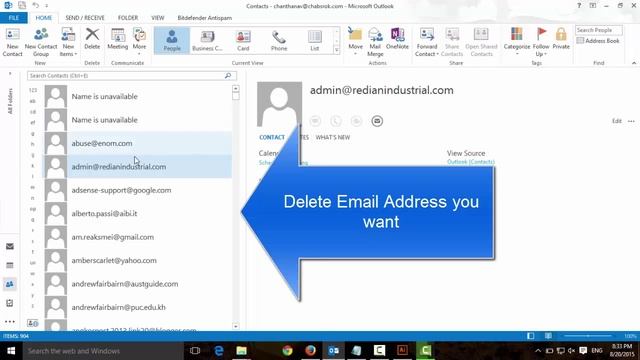The width and height of the screenshot is (640, 360).
Task: Open the FILE tab
Action: tap(14, 18)
